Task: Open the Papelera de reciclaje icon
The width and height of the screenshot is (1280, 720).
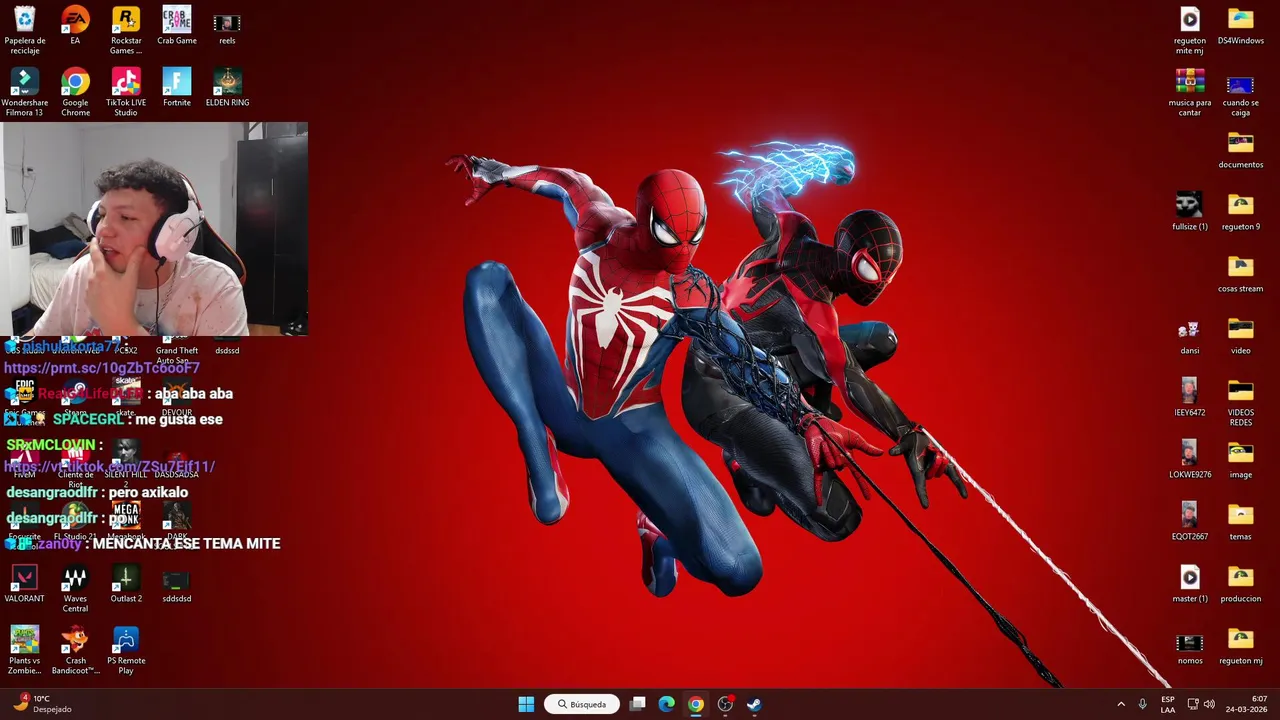Action: coord(24,30)
